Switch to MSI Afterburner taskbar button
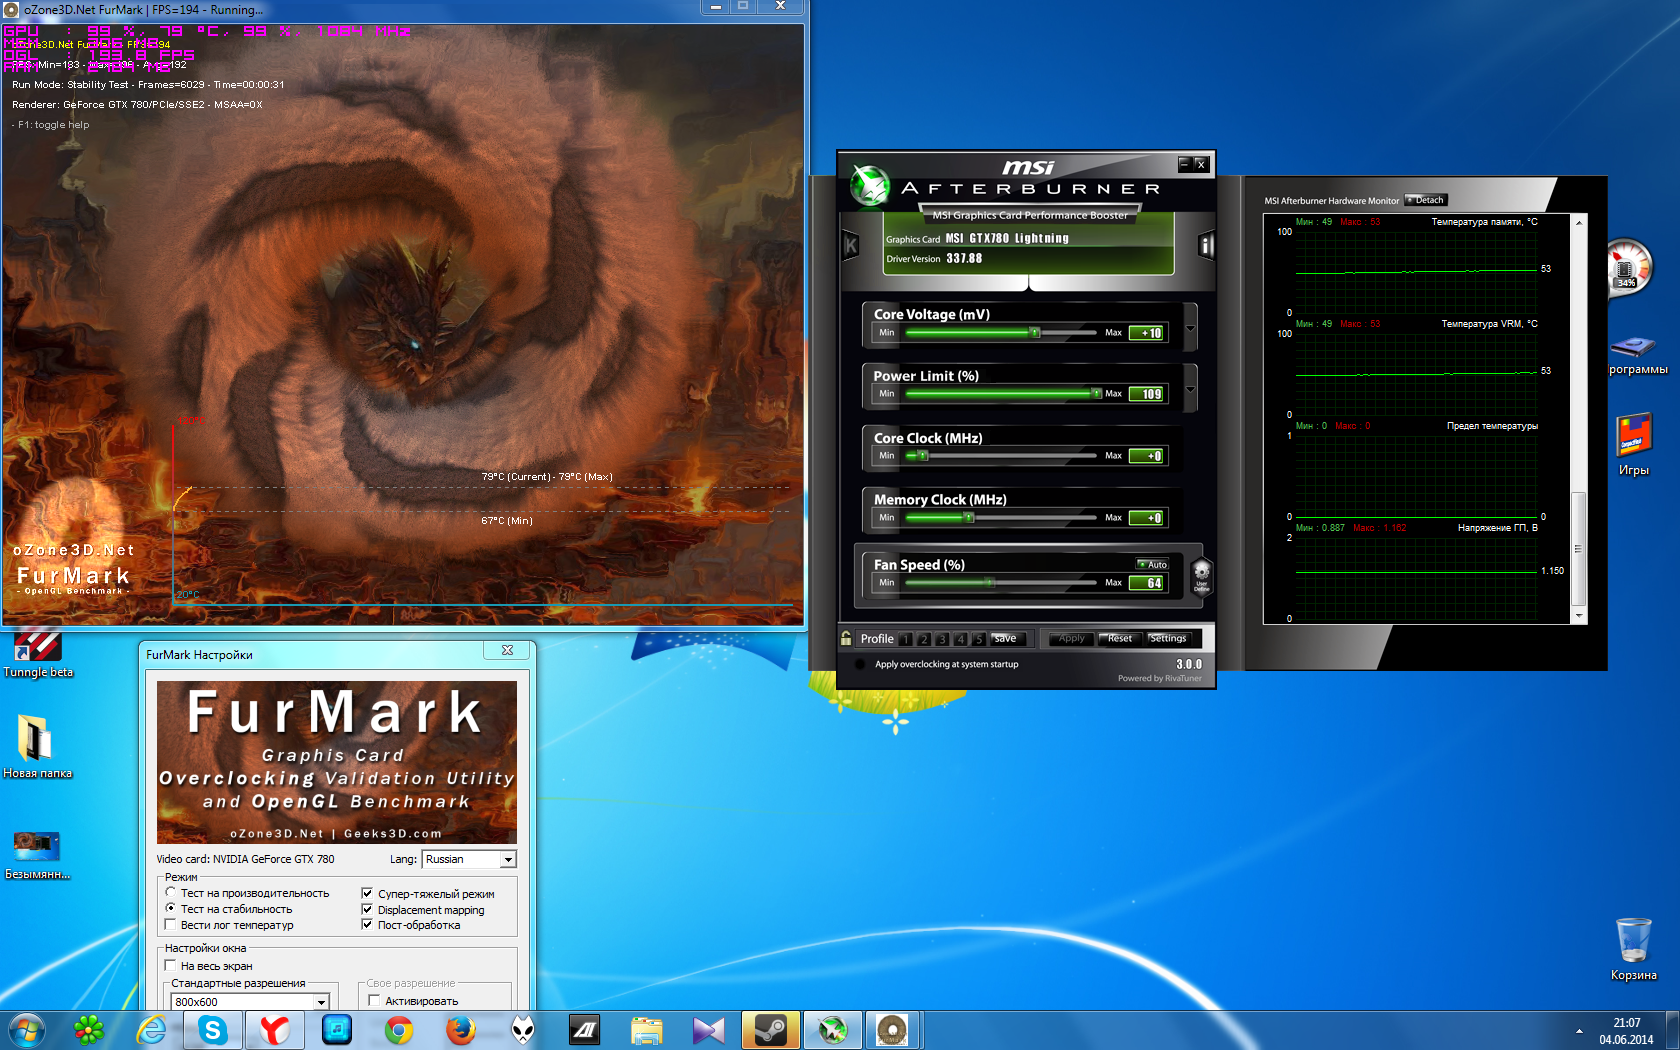 (x=832, y=1030)
